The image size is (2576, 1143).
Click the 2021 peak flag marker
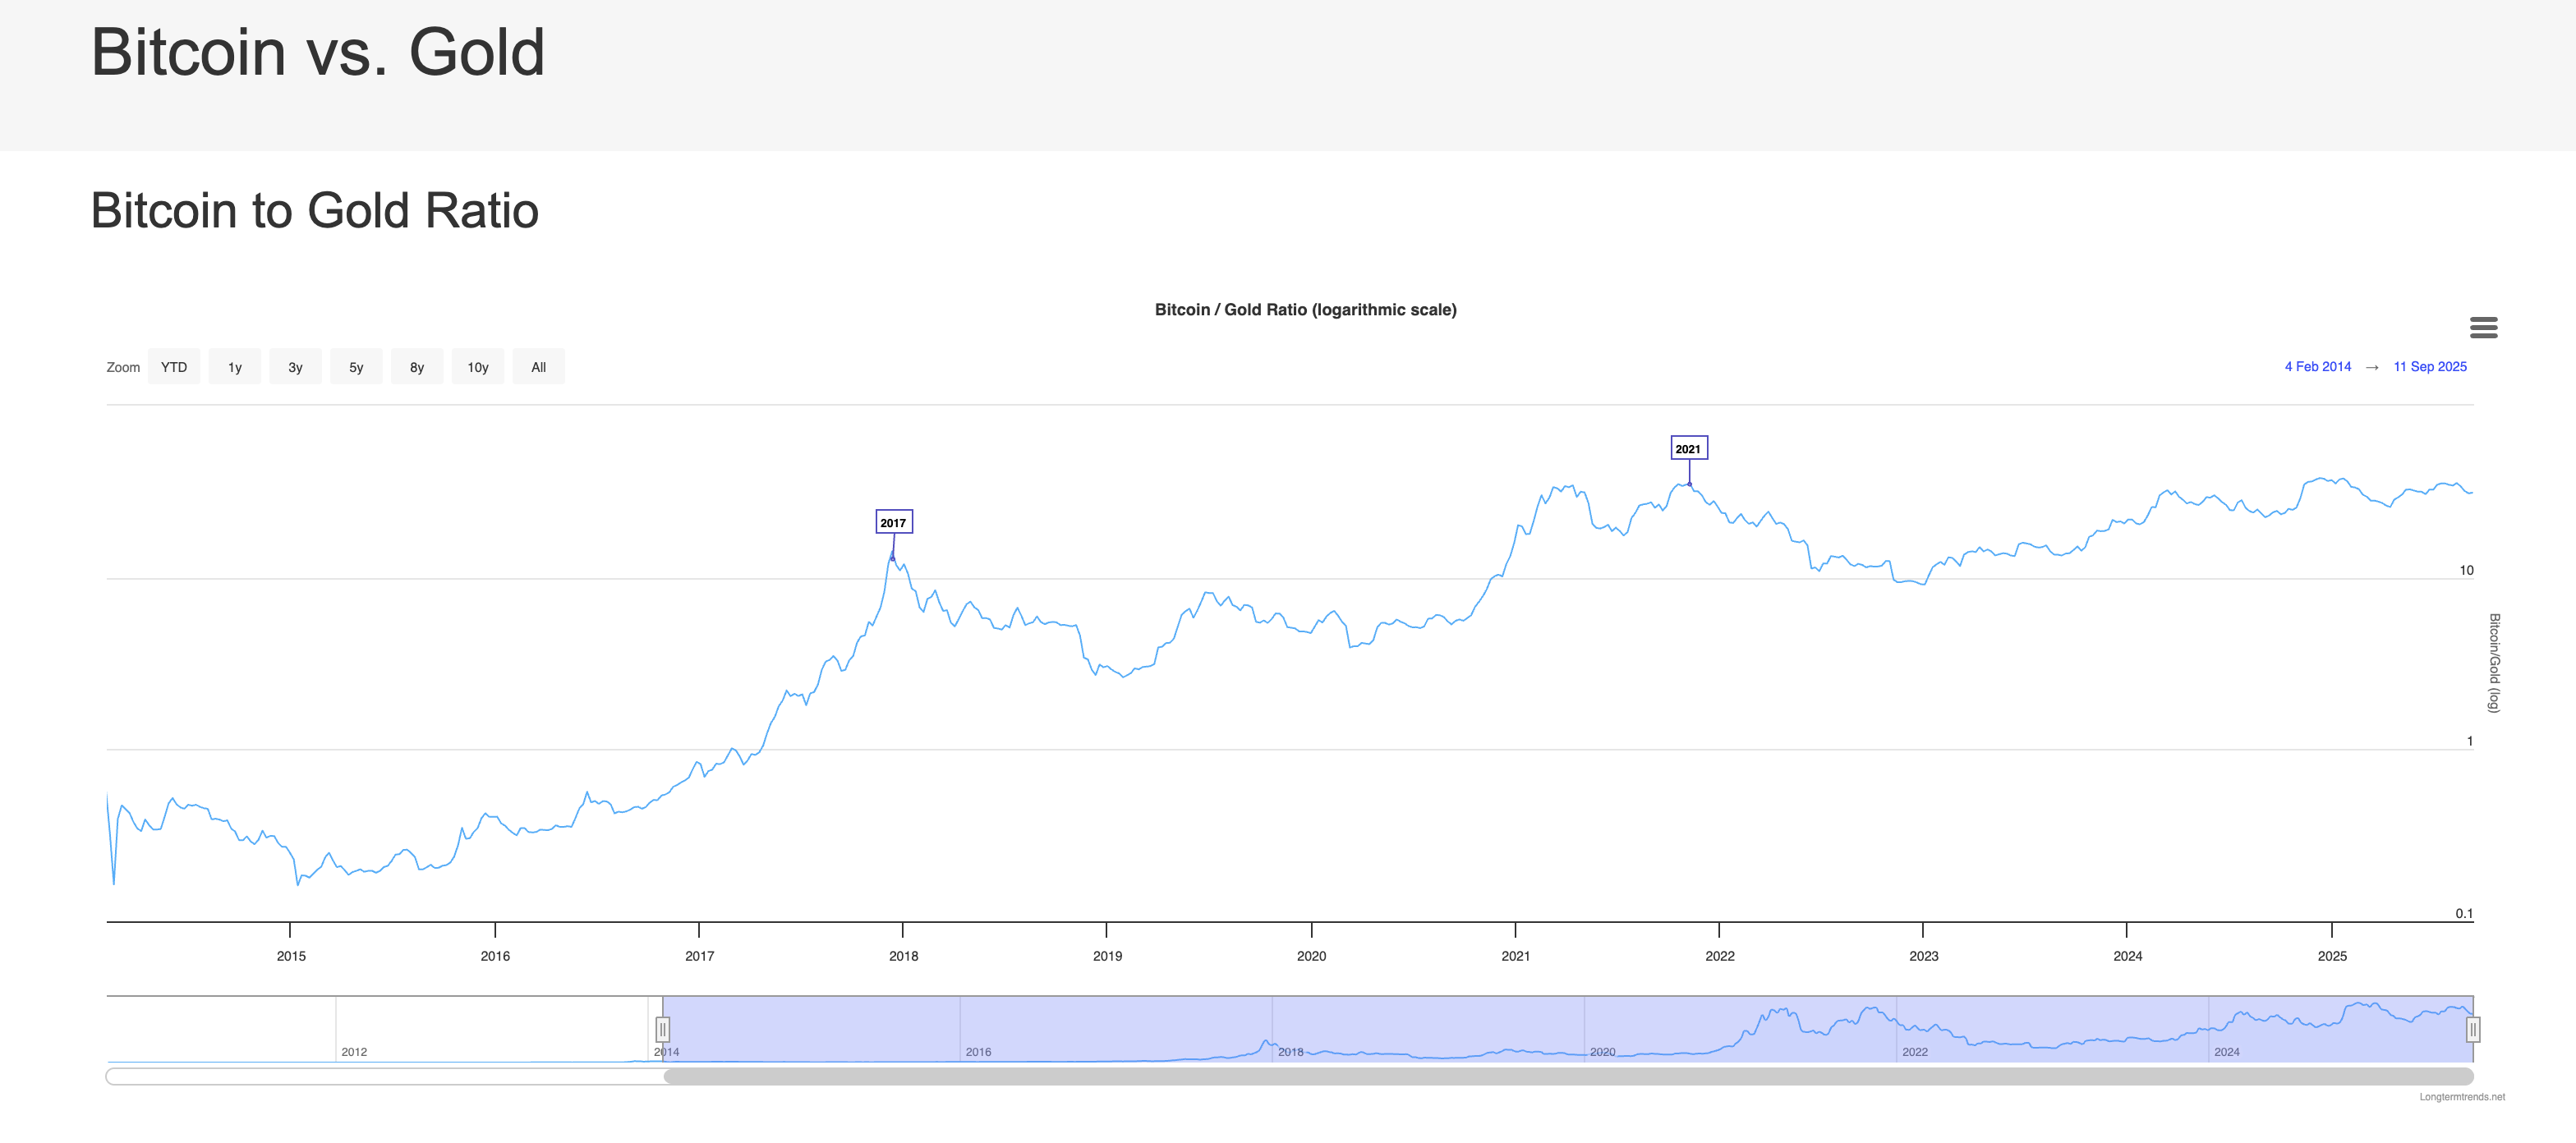[1689, 448]
